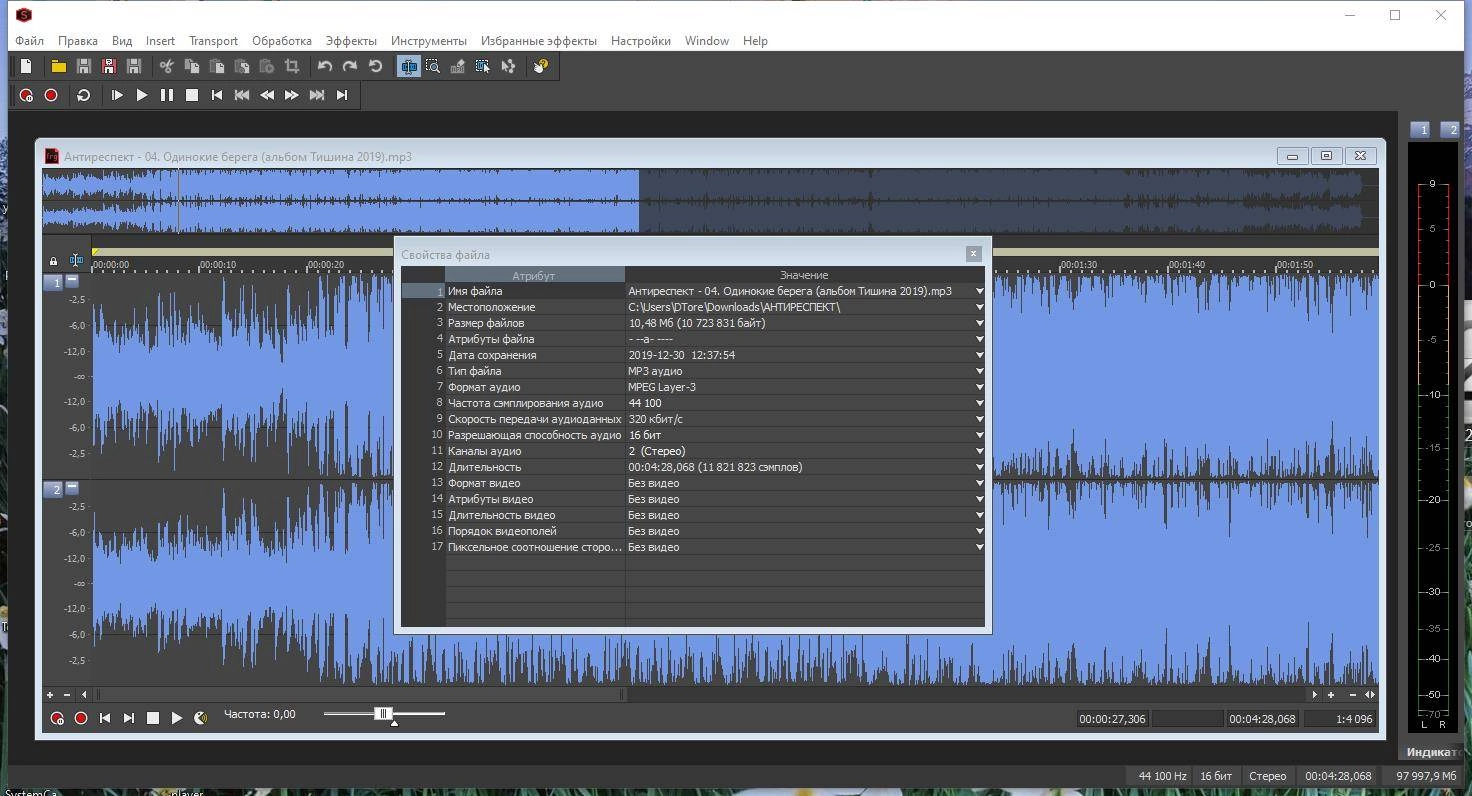Image resolution: width=1472 pixels, height=796 pixels.
Task: Click the Redo arrow icon
Action: 350,66
